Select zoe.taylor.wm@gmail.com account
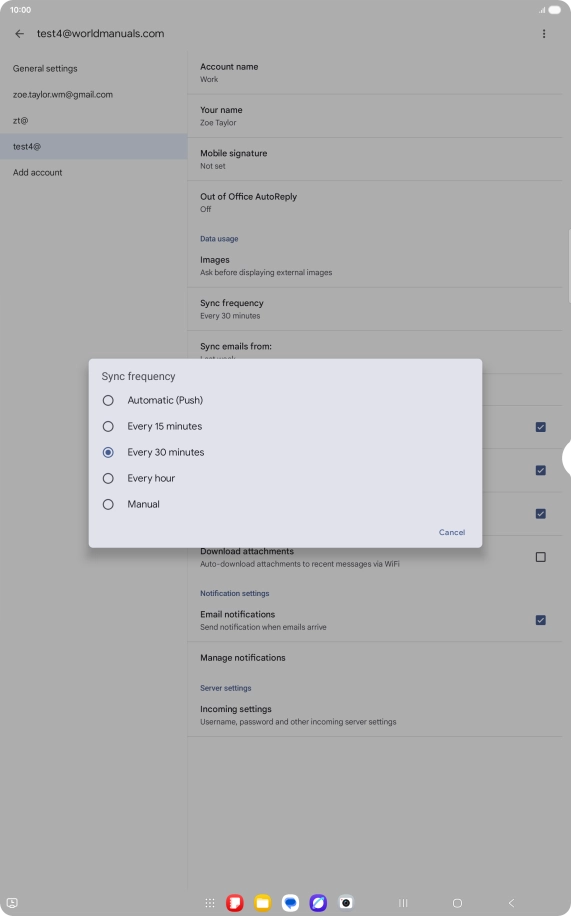Screen dimensions: 571x916 (94, 95)
